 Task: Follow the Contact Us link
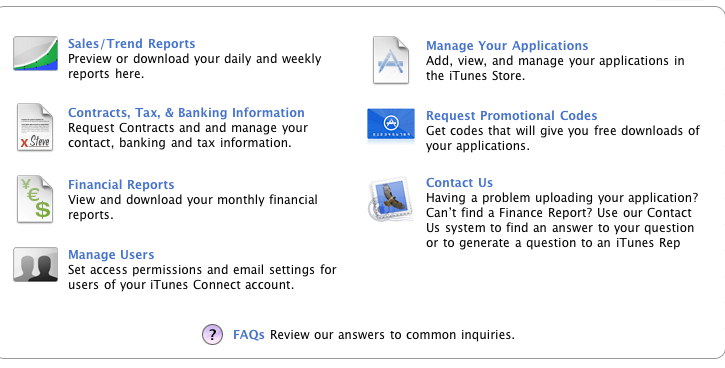click(459, 182)
